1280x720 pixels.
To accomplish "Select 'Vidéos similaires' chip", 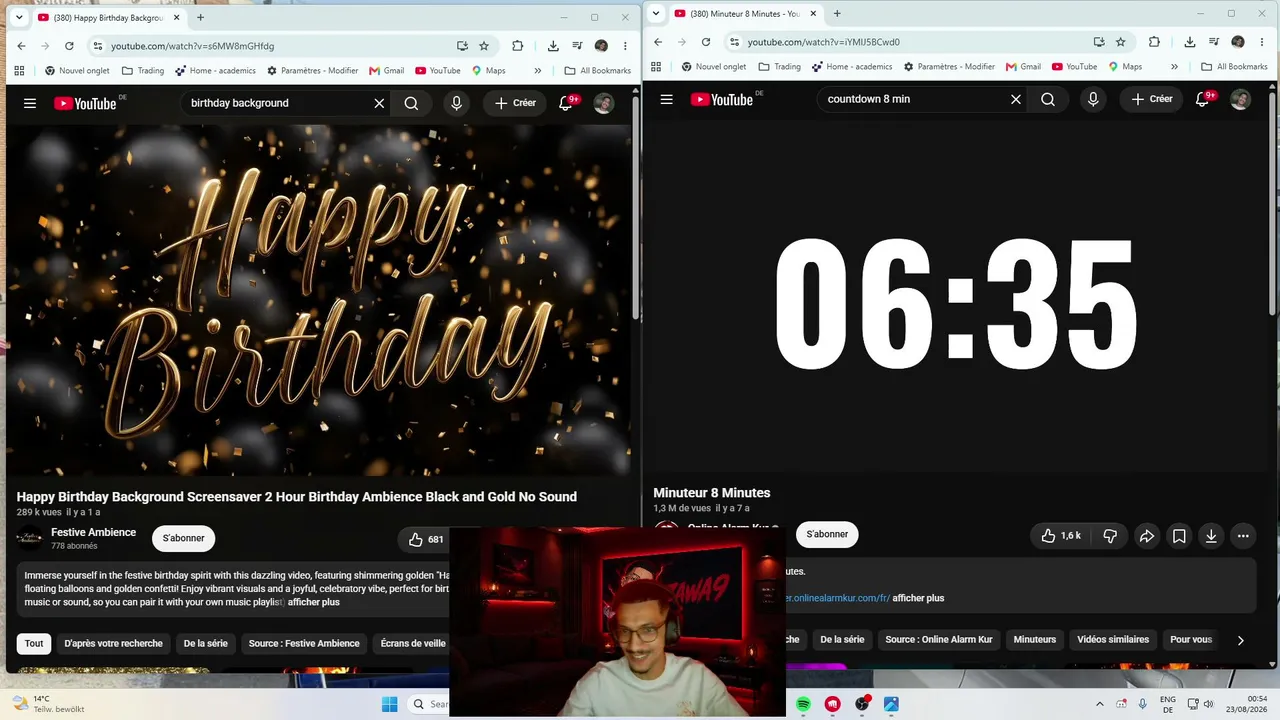I will click(x=1113, y=640).
